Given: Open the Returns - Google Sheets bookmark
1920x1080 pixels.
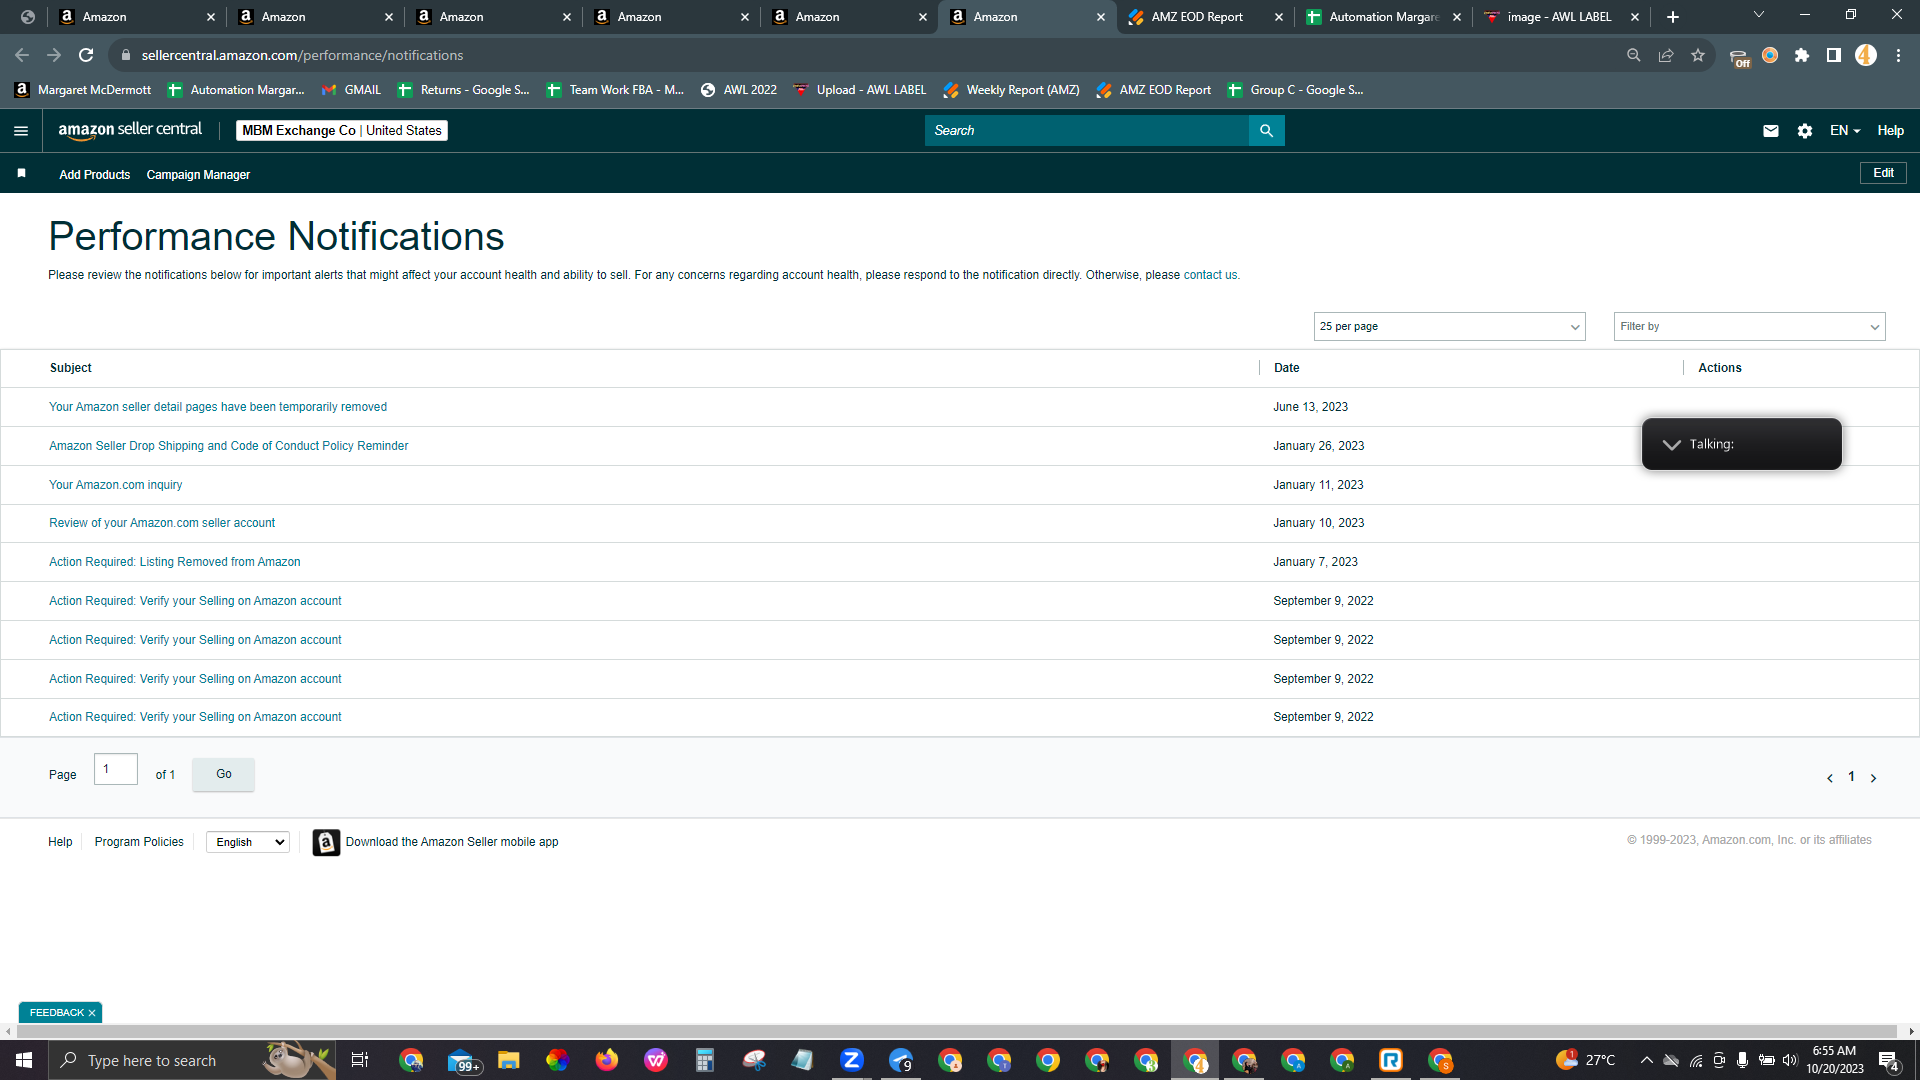Looking at the screenshot, I should coord(463,90).
